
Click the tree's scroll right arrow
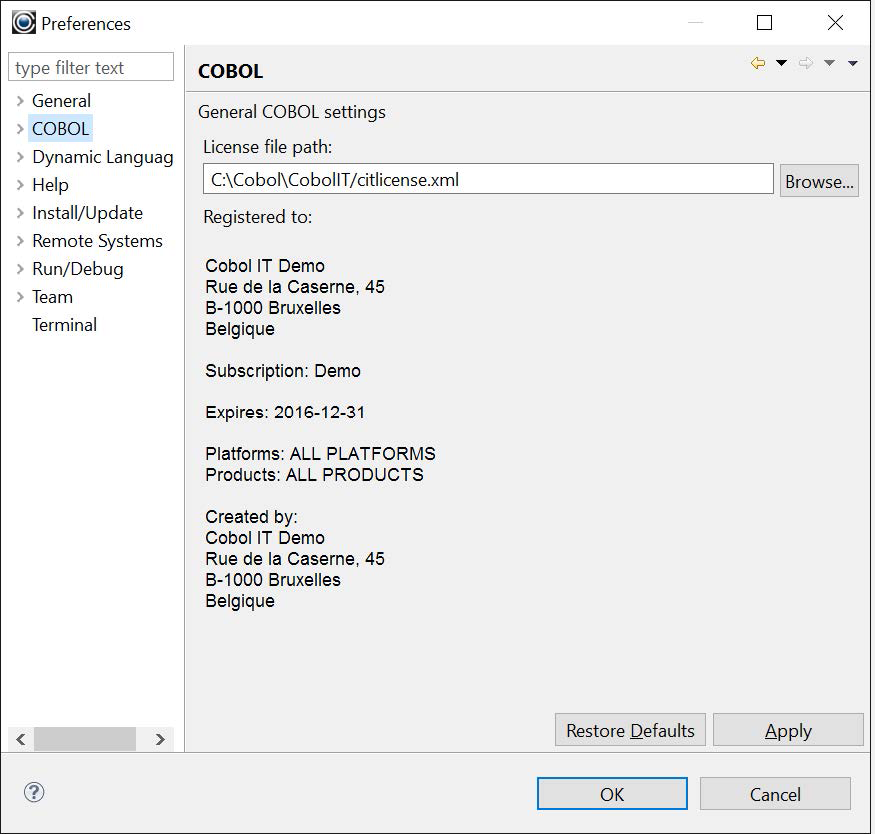click(160, 739)
